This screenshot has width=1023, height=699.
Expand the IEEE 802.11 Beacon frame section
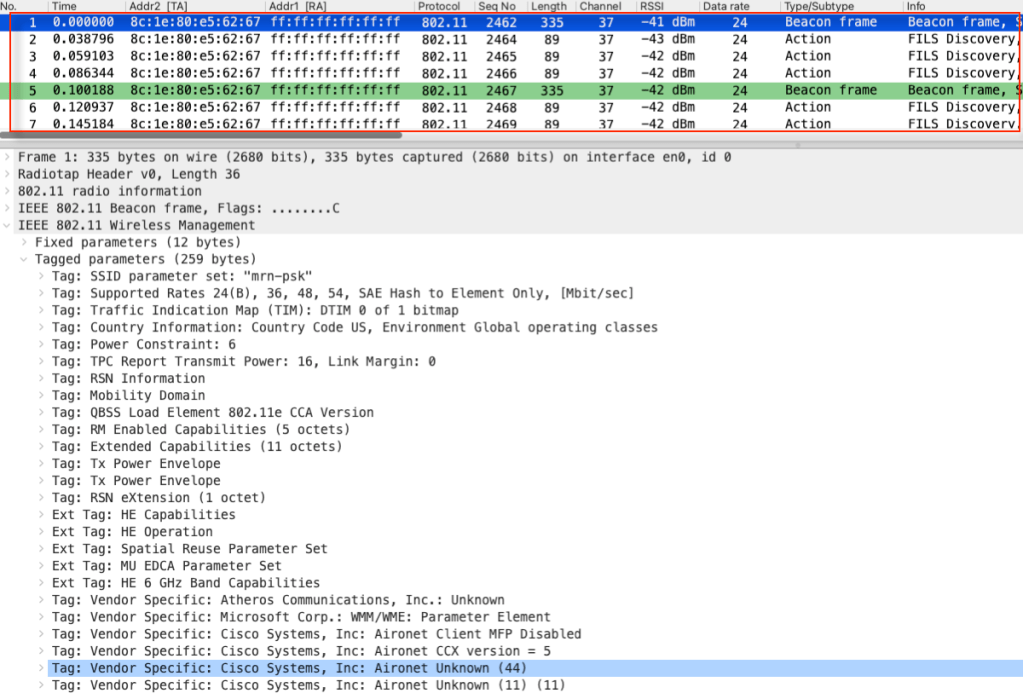8,208
